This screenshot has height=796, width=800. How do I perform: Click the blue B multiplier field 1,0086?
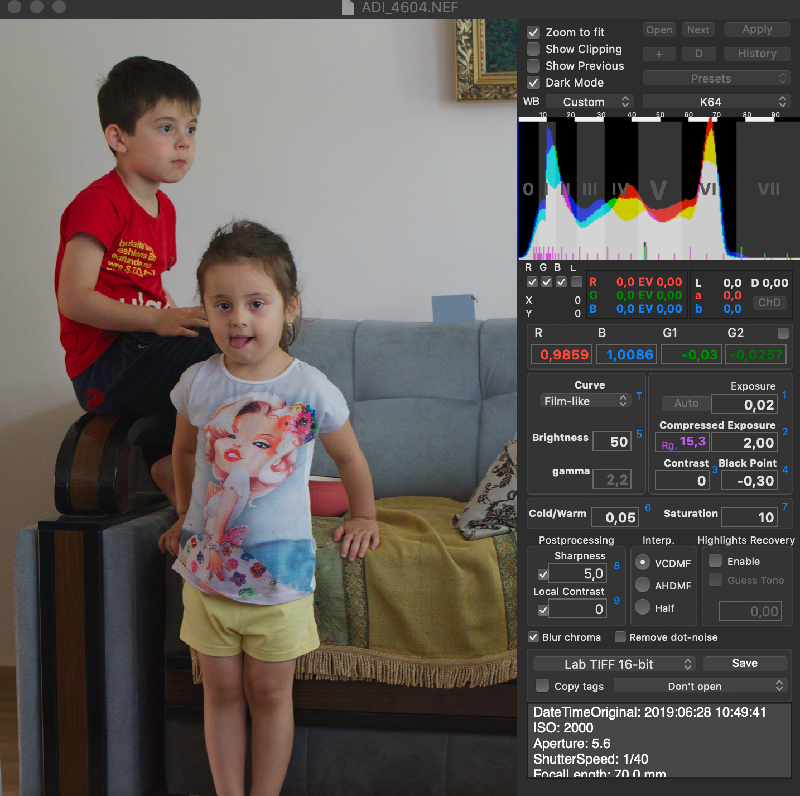[627, 354]
